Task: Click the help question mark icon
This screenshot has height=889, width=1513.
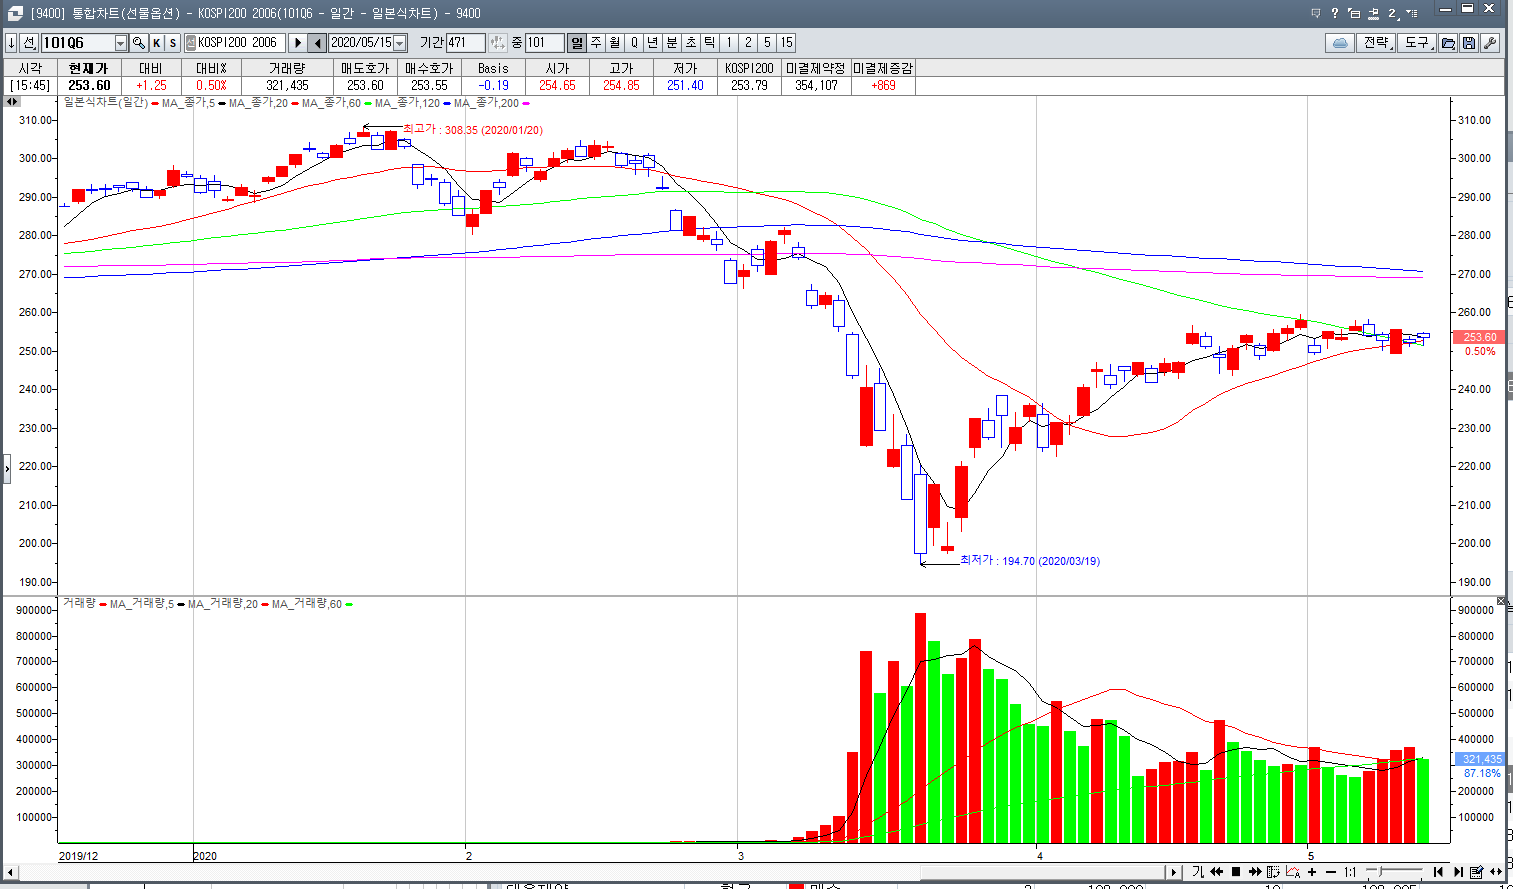Action: [x=1335, y=13]
